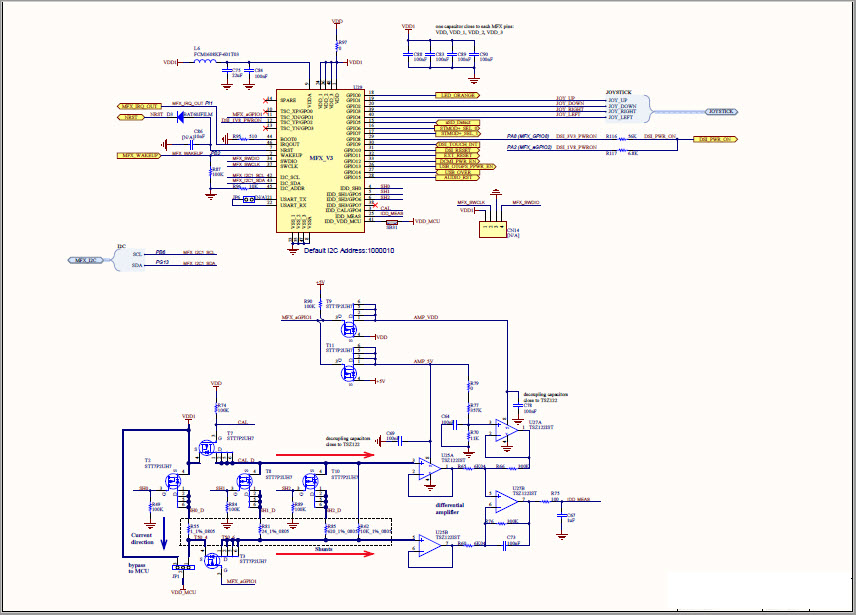
Task: Click the Default I2C Address:1000010 text
Action: (349, 250)
